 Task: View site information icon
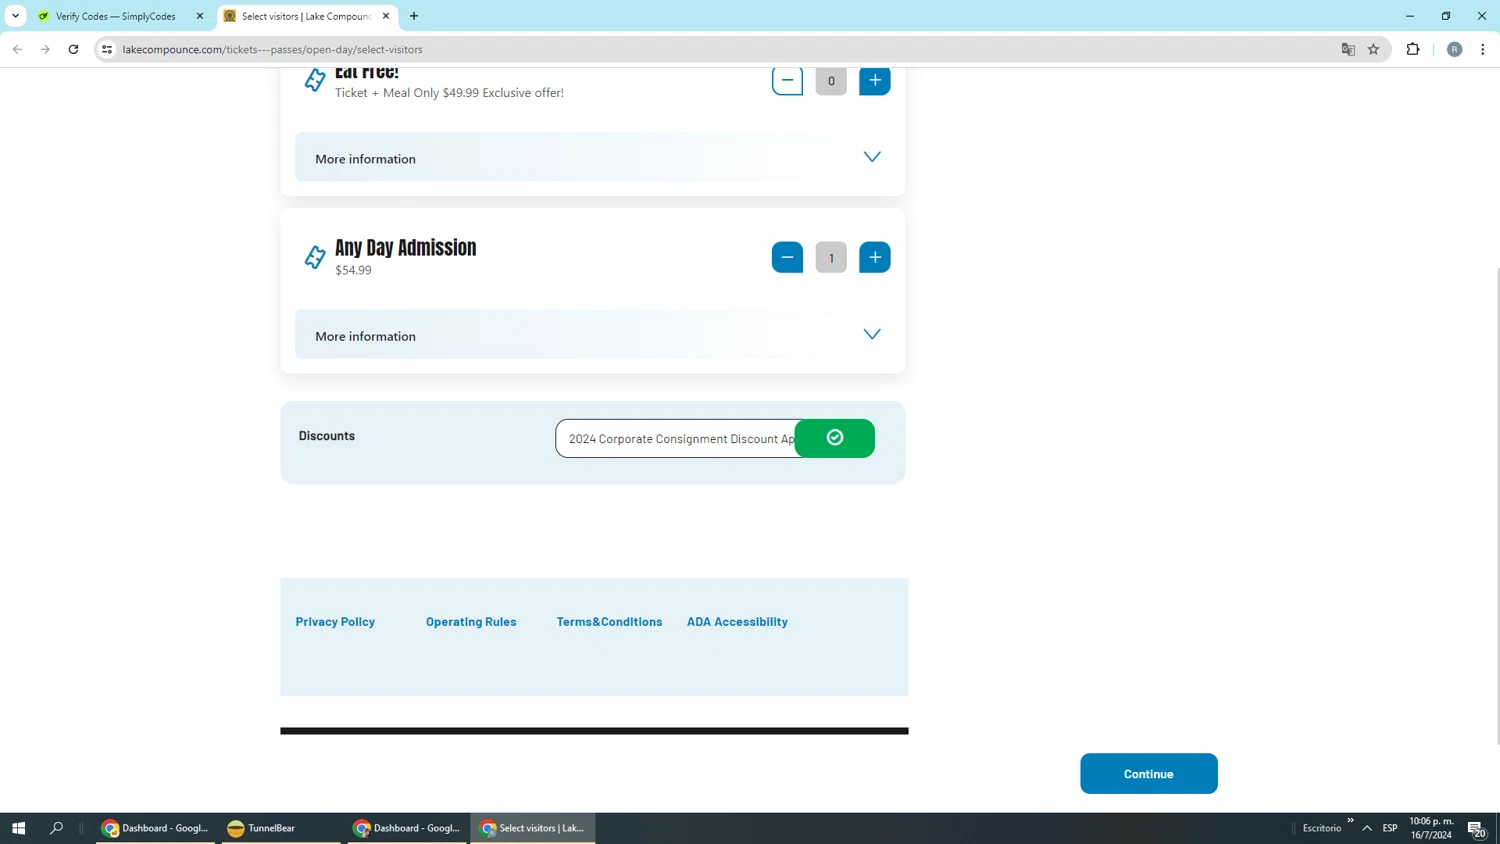[107, 49]
